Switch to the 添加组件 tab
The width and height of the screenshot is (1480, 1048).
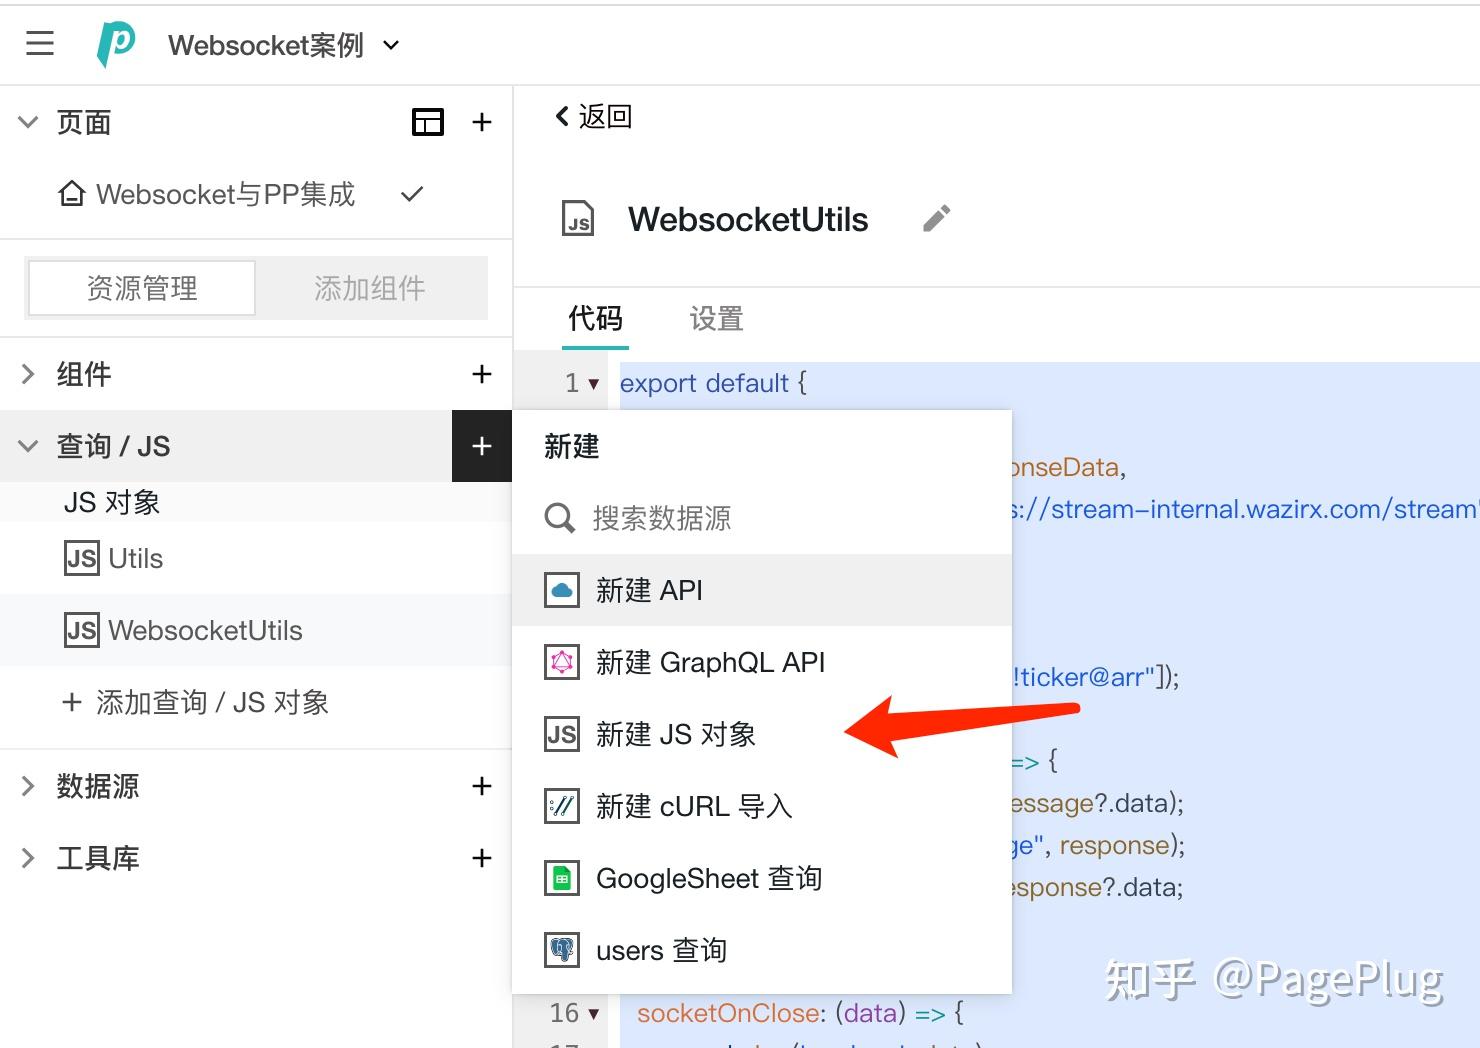tap(371, 288)
